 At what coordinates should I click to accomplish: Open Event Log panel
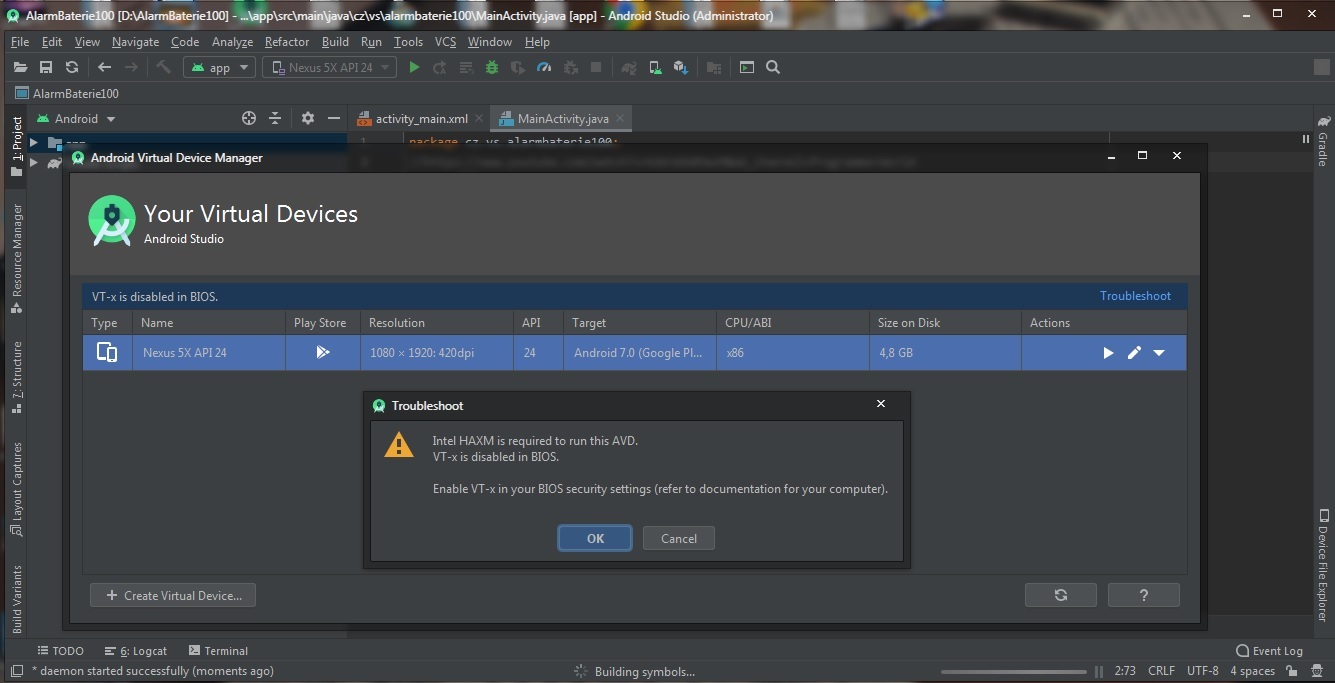coord(1269,651)
